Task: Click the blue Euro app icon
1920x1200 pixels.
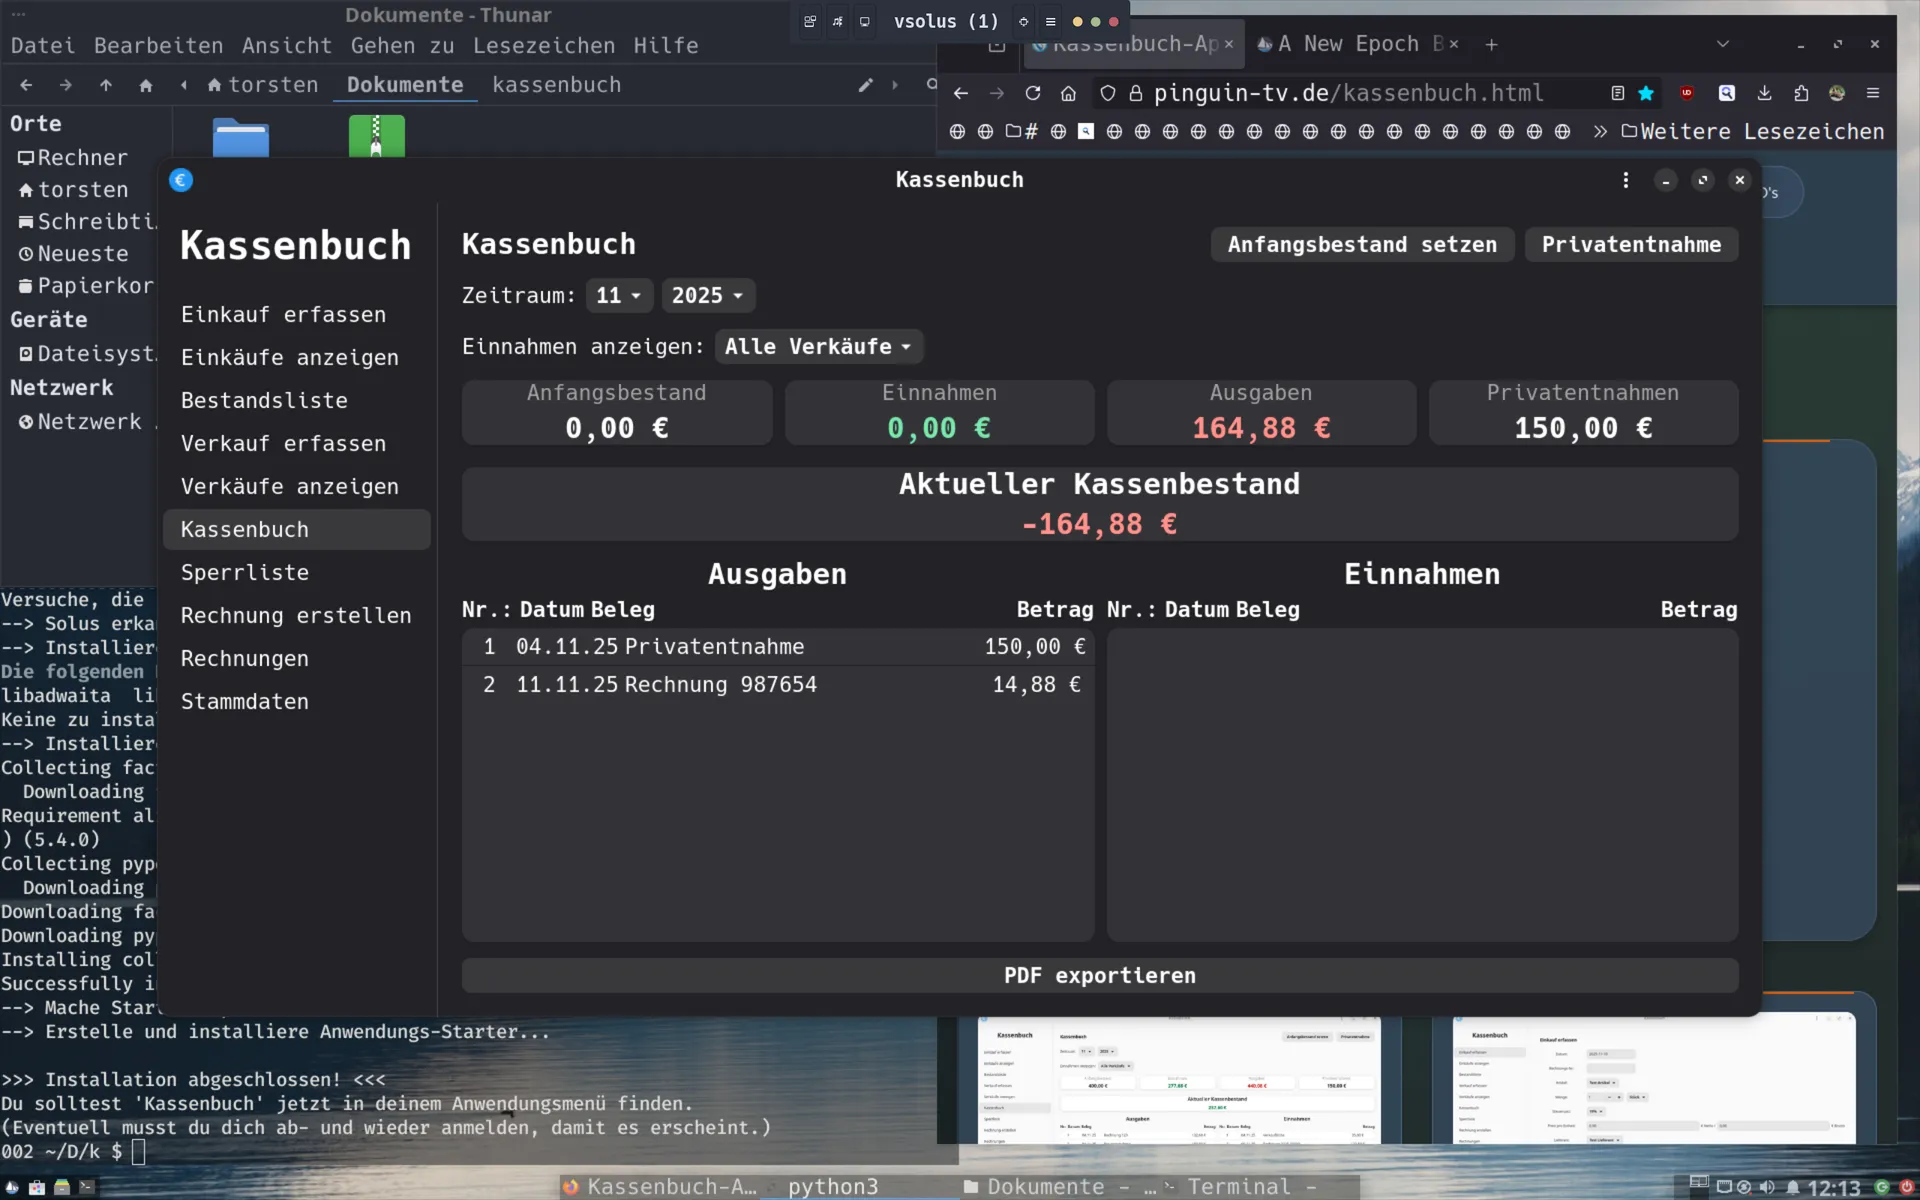Action: 181,180
